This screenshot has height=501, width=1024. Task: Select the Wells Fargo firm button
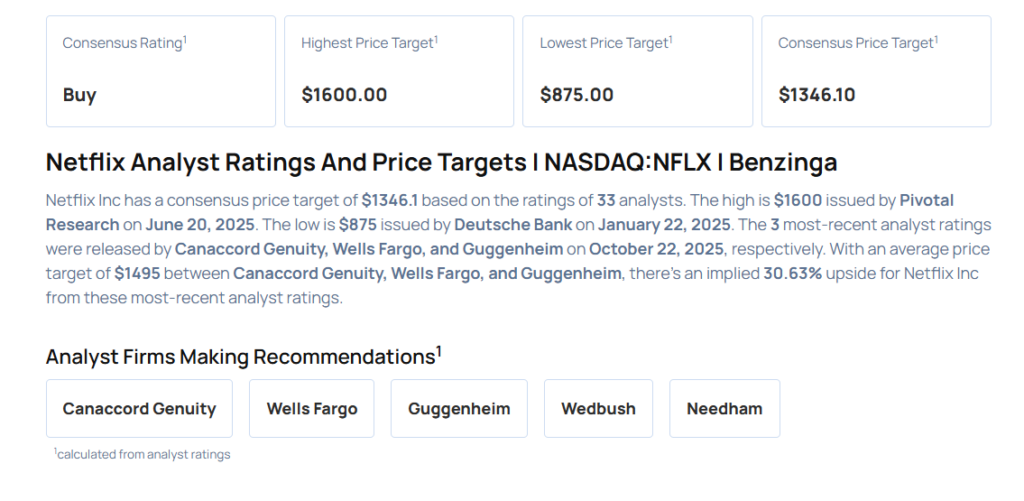point(311,408)
